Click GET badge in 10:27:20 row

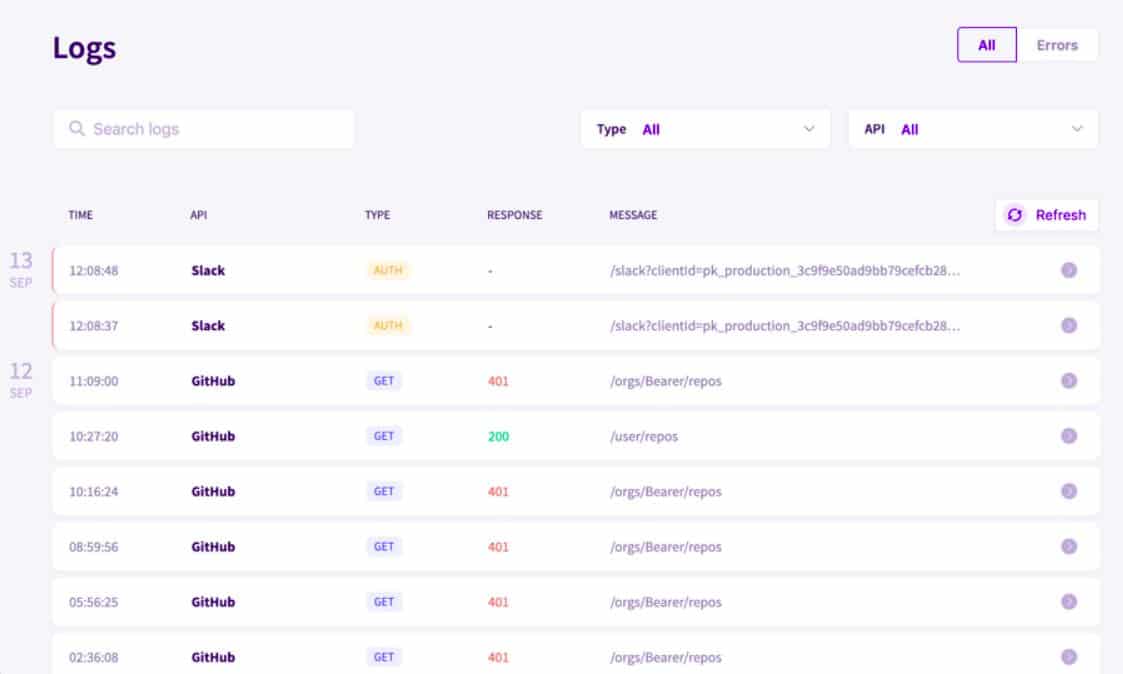click(384, 435)
